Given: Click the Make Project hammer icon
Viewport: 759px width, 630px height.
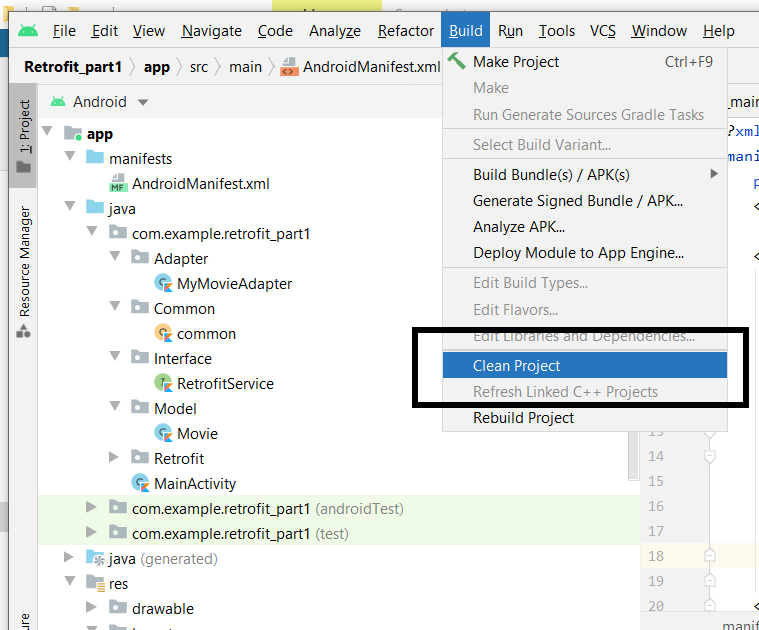Looking at the screenshot, I should (456, 62).
